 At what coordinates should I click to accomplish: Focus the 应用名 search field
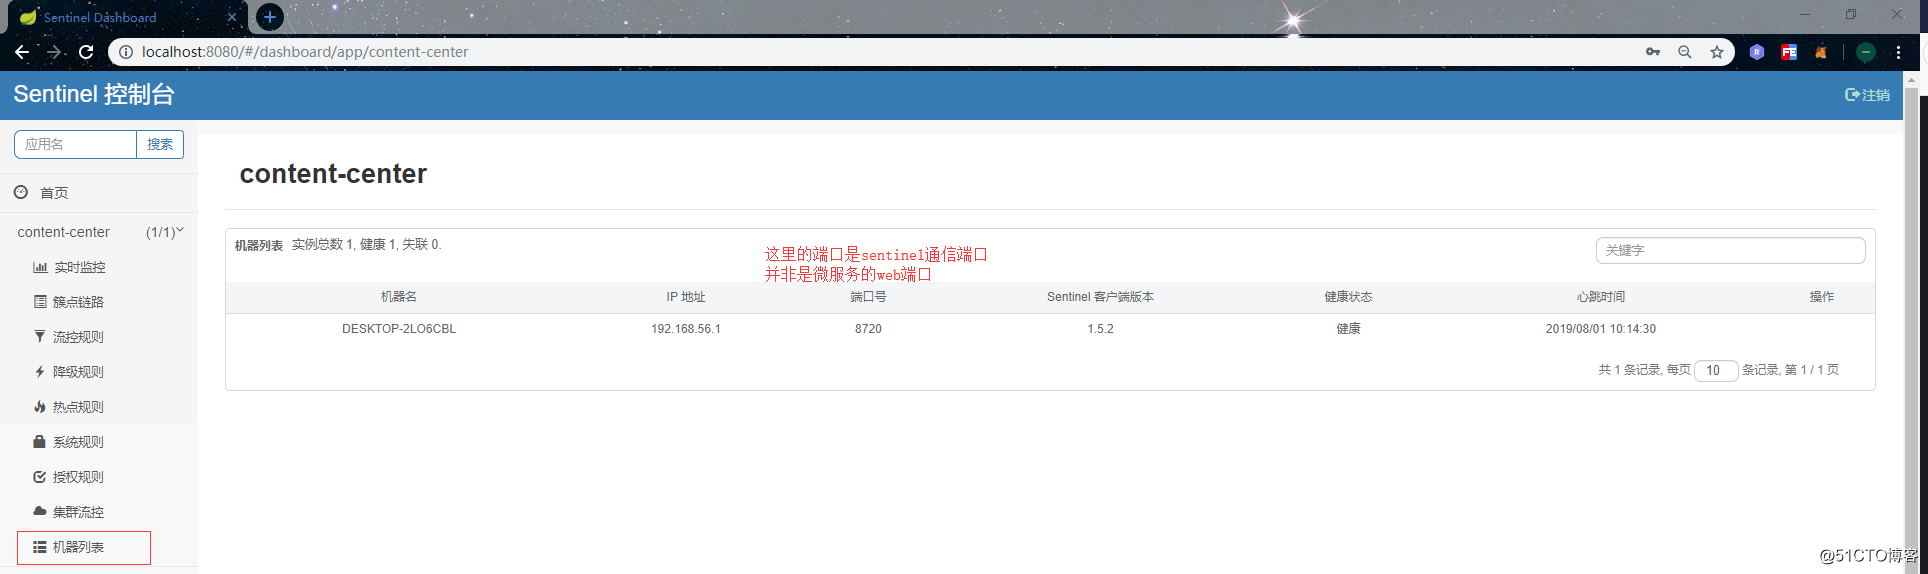75,144
